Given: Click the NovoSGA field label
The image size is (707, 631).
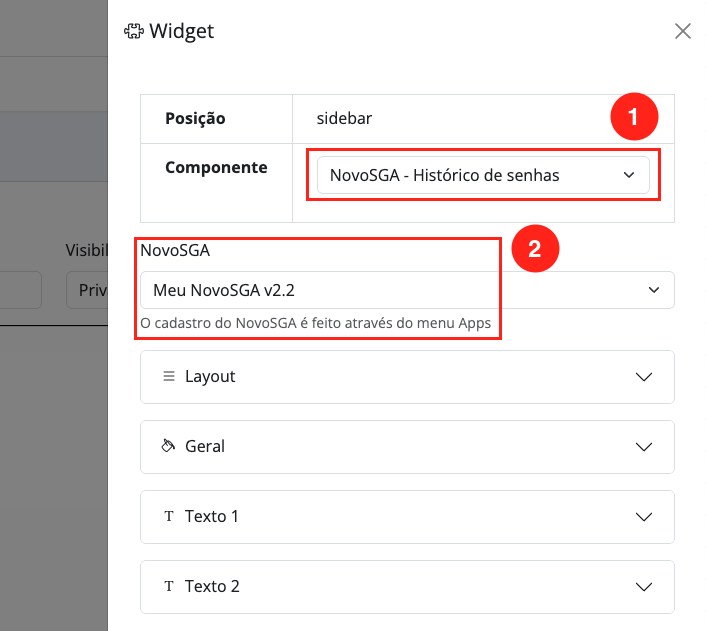Looking at the screenshot, I should (175, 249).
